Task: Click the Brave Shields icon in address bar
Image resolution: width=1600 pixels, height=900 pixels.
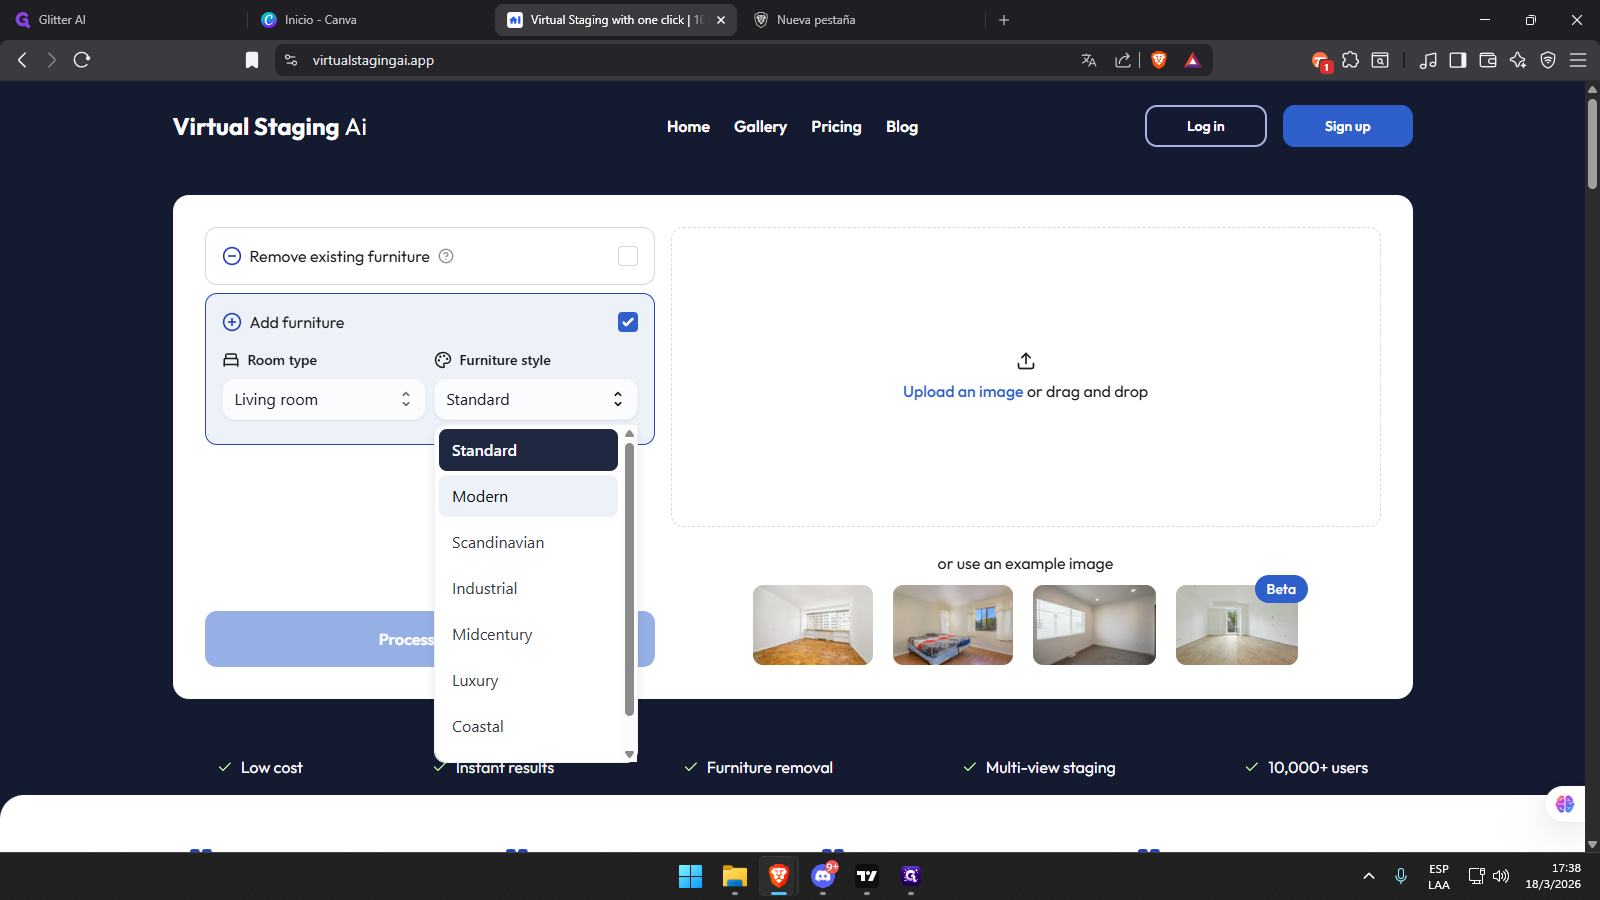Action: 1159,60
